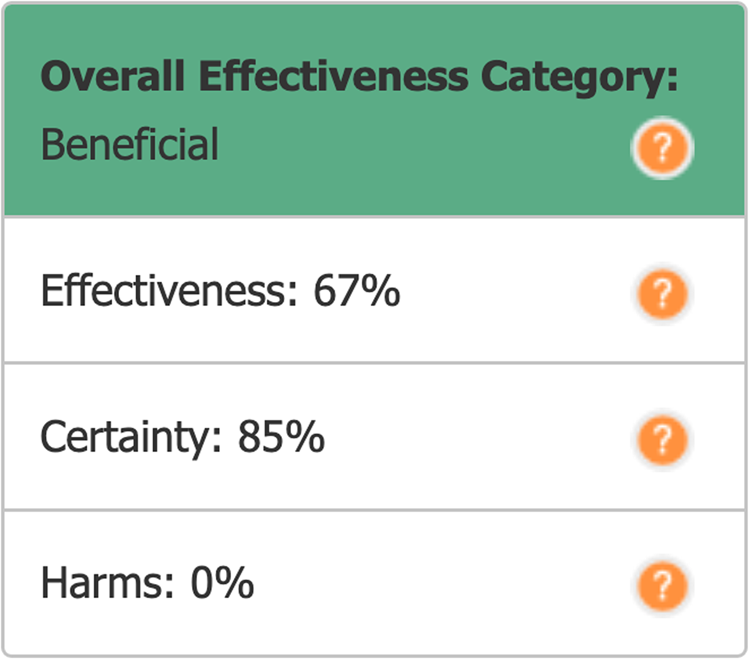Click the Certainty row's orange help icon
The image size is (750, 659).
pos(661,438)
